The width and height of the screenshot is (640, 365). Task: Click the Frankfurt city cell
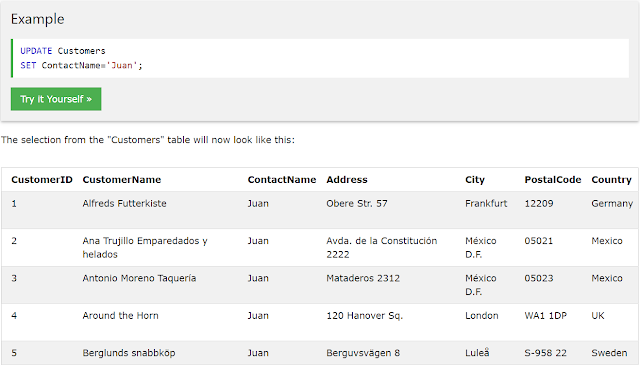coord(486,203)
